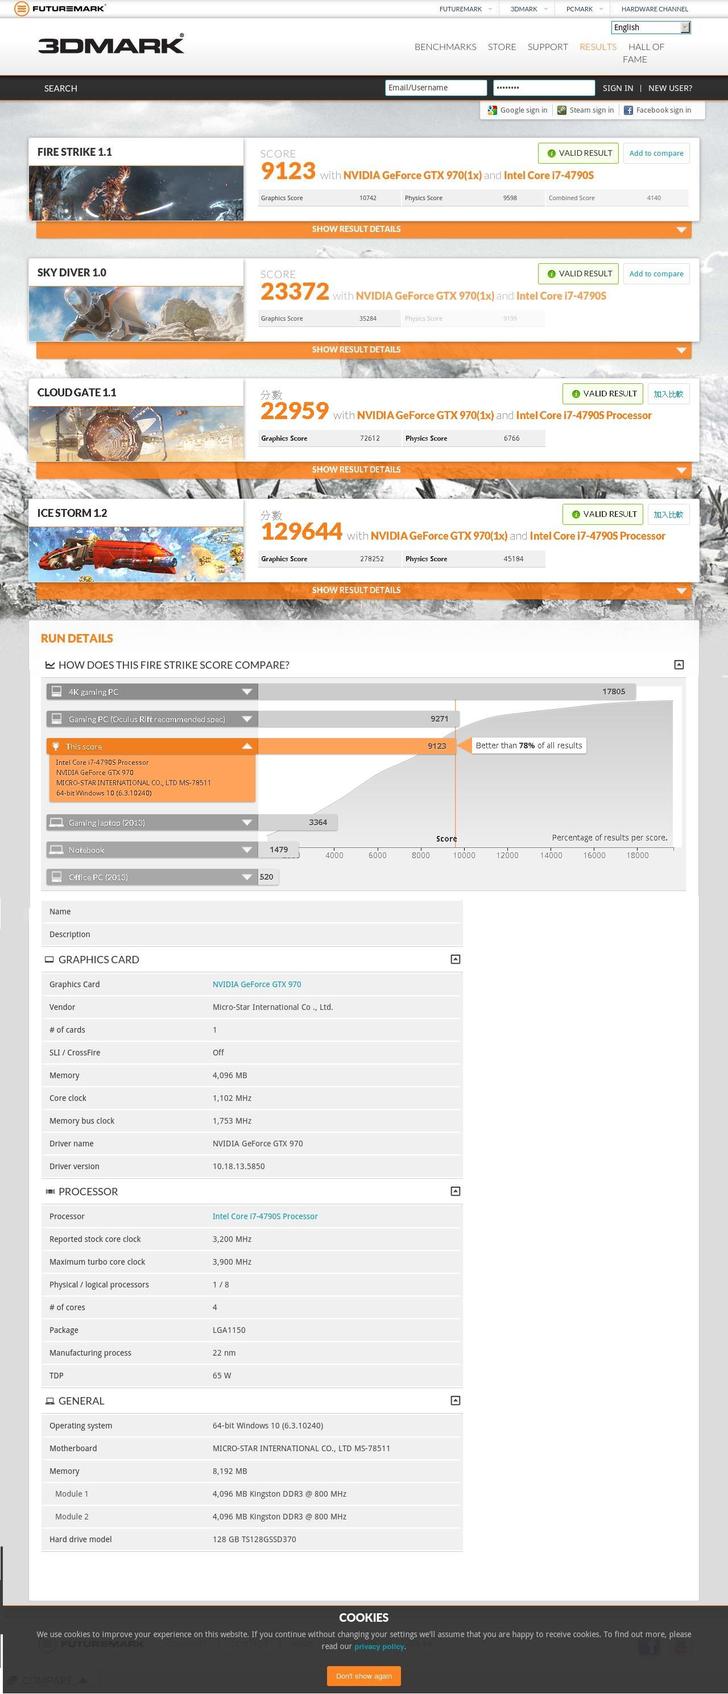Click the orange 9123 score bar

pyautogui.click(x=356, y=746)
